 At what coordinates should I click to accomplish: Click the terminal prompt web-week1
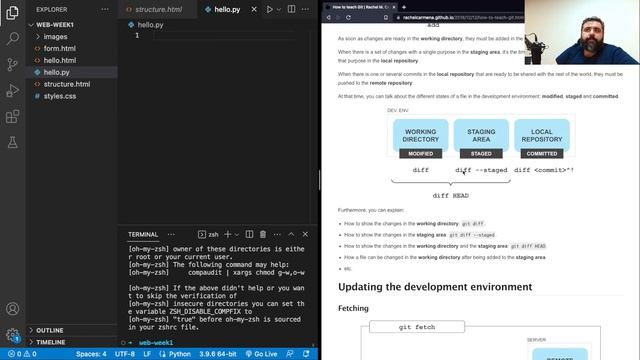156,343
